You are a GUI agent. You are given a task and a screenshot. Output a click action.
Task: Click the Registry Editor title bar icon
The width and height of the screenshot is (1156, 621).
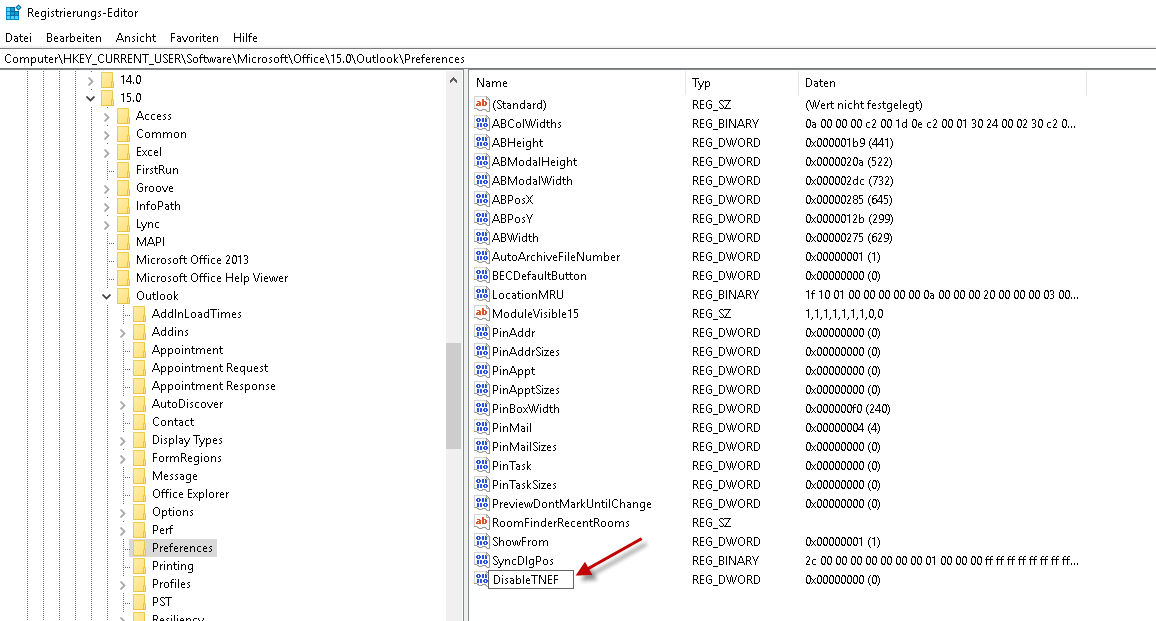point(13,13)
